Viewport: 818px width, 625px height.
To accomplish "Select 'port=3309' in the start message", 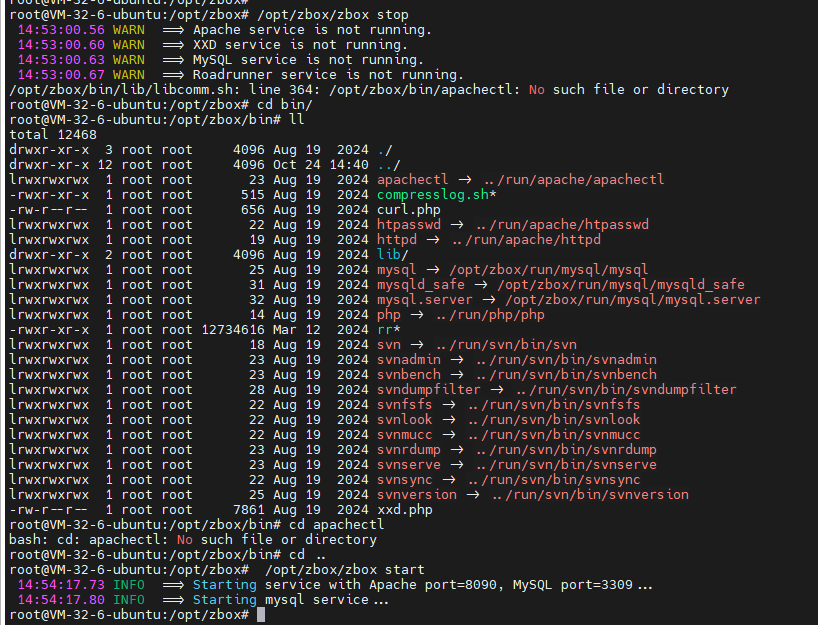I will coord(597,585).
